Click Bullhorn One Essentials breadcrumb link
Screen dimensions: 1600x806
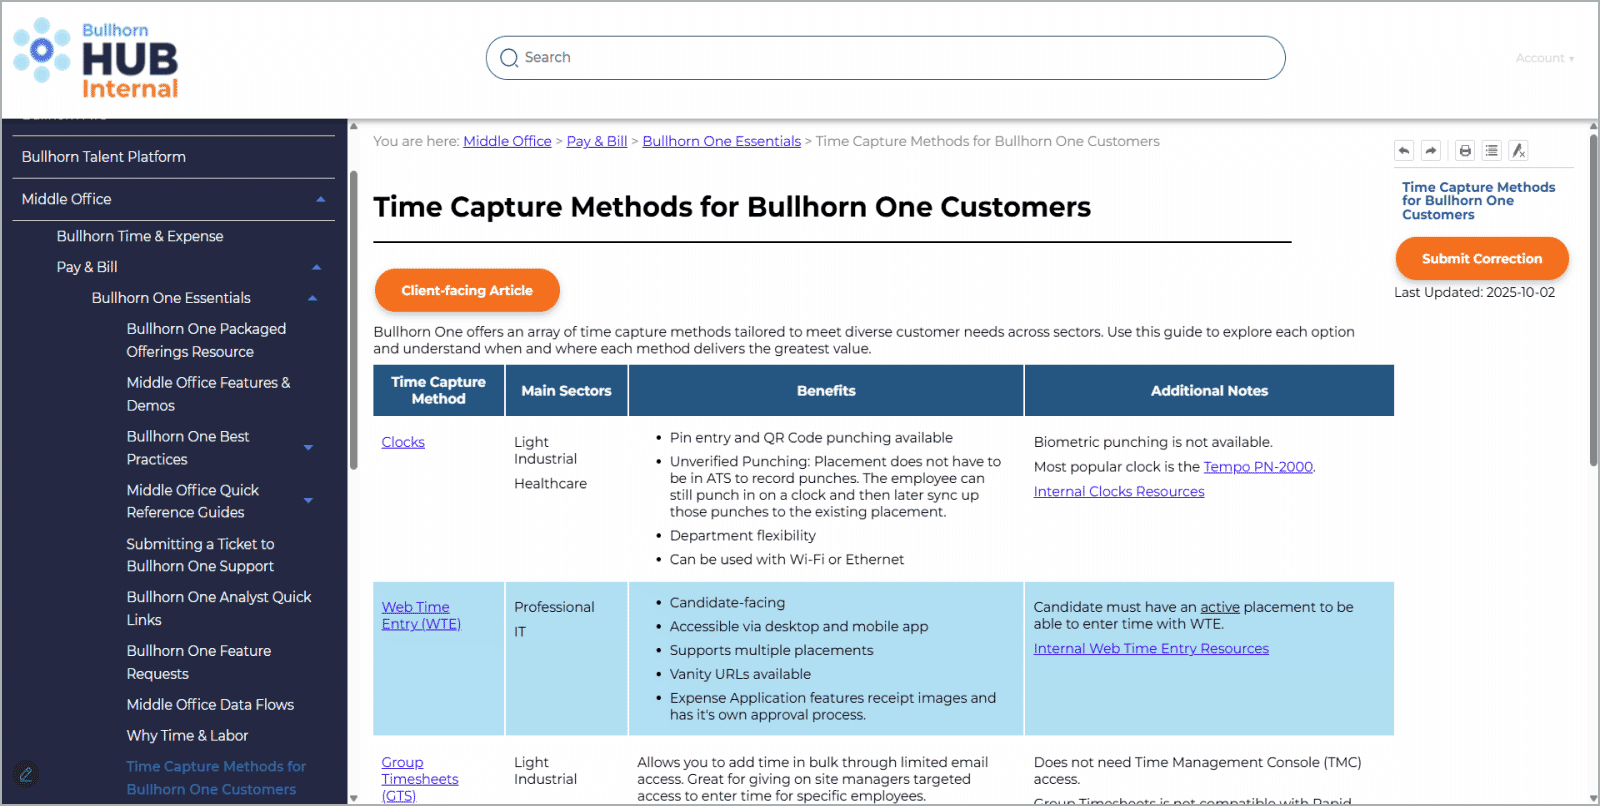721,141
